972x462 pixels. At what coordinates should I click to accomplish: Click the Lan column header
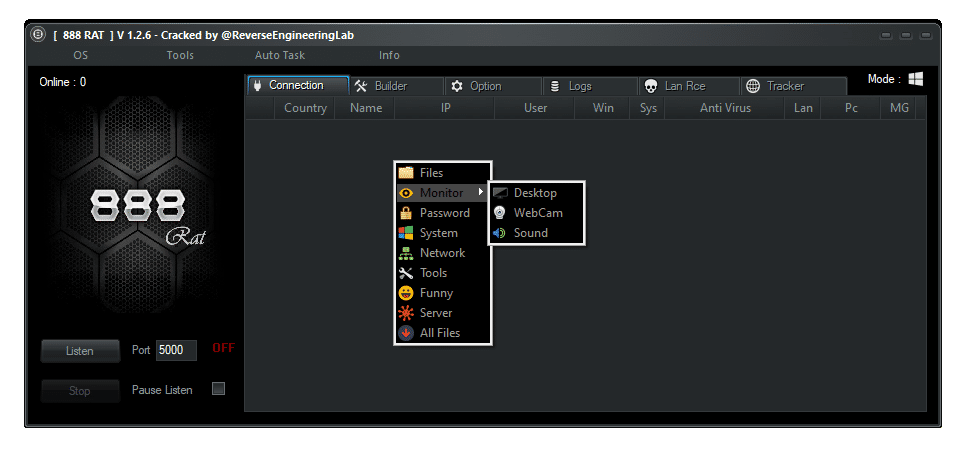[x=803, y=108]
